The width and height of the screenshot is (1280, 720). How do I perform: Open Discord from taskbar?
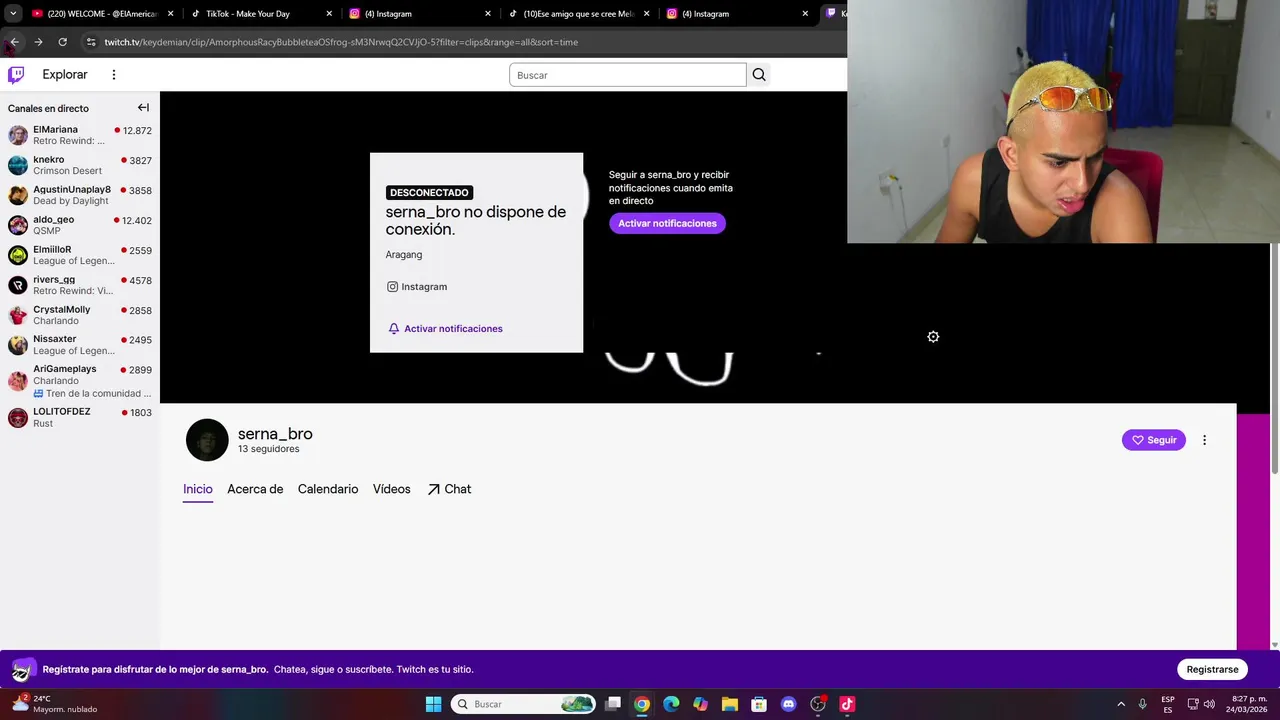(788, 704)
